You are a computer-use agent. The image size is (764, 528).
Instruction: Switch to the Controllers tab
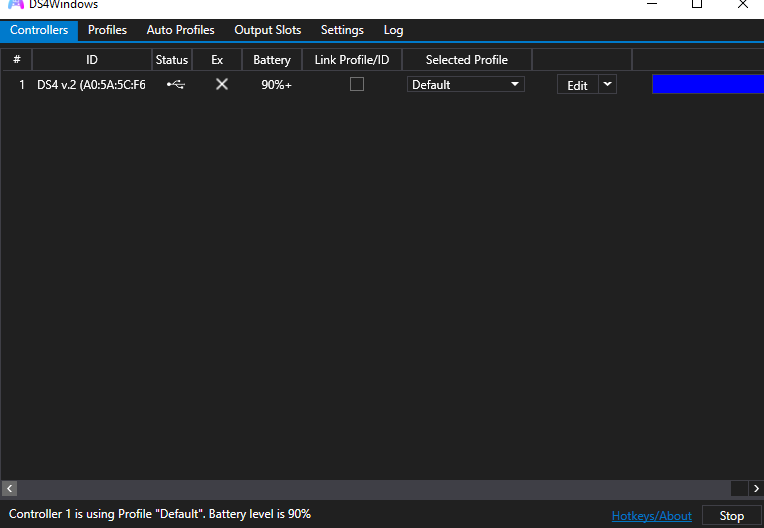[39, 30]
